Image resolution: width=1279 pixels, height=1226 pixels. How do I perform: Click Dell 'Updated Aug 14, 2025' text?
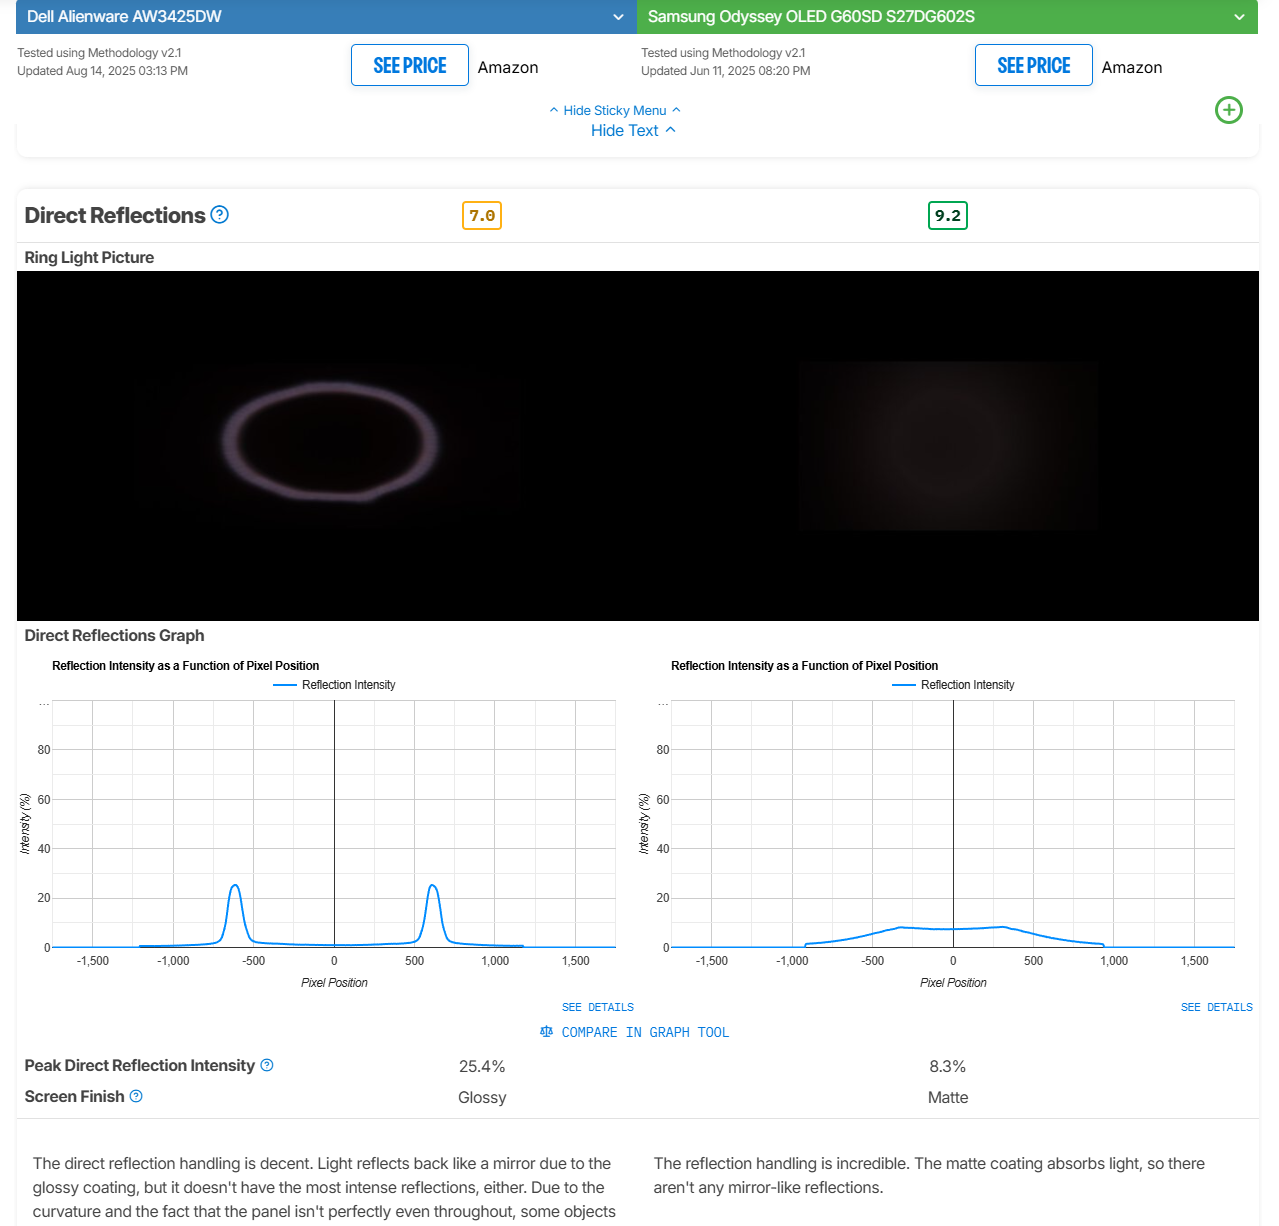[102, 71]
